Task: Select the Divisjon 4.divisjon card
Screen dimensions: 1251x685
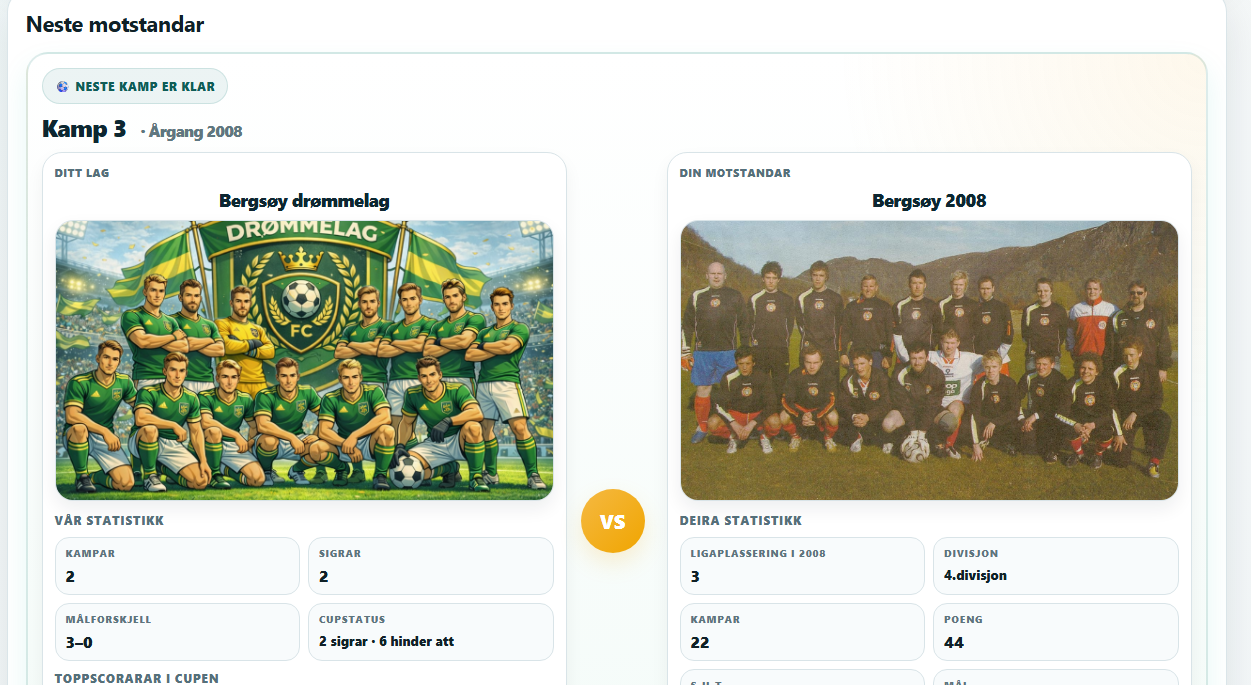Action: (x=1055, y=566)
